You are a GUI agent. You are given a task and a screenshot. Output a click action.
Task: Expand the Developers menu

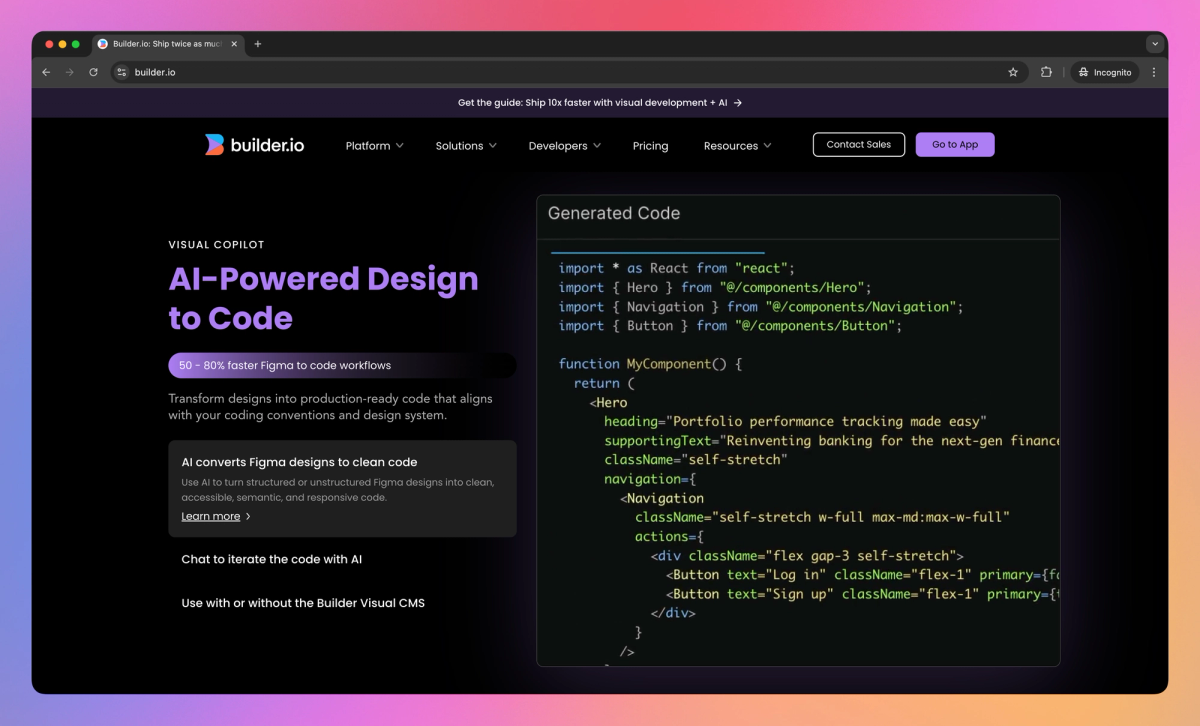(565, 146)
